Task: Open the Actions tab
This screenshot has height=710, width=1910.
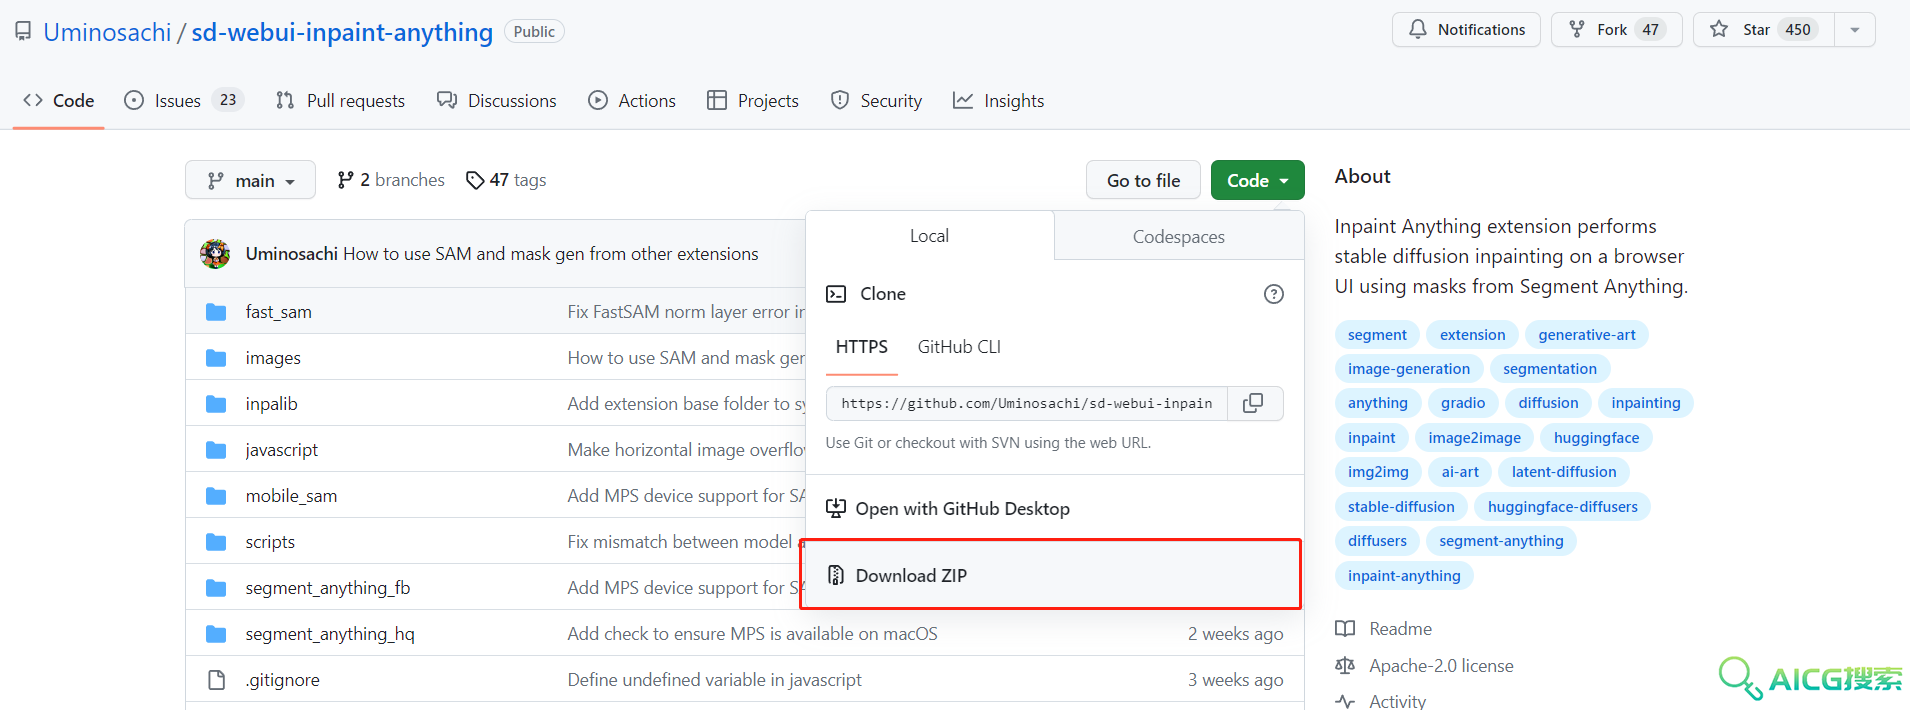Action: point(632,101)
